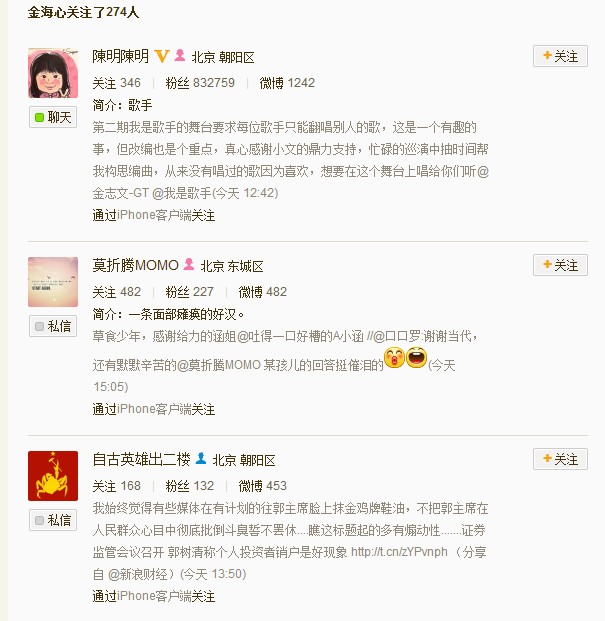Follow 自古英雄出二楼 with the +关注 button

tap(560, 459)
